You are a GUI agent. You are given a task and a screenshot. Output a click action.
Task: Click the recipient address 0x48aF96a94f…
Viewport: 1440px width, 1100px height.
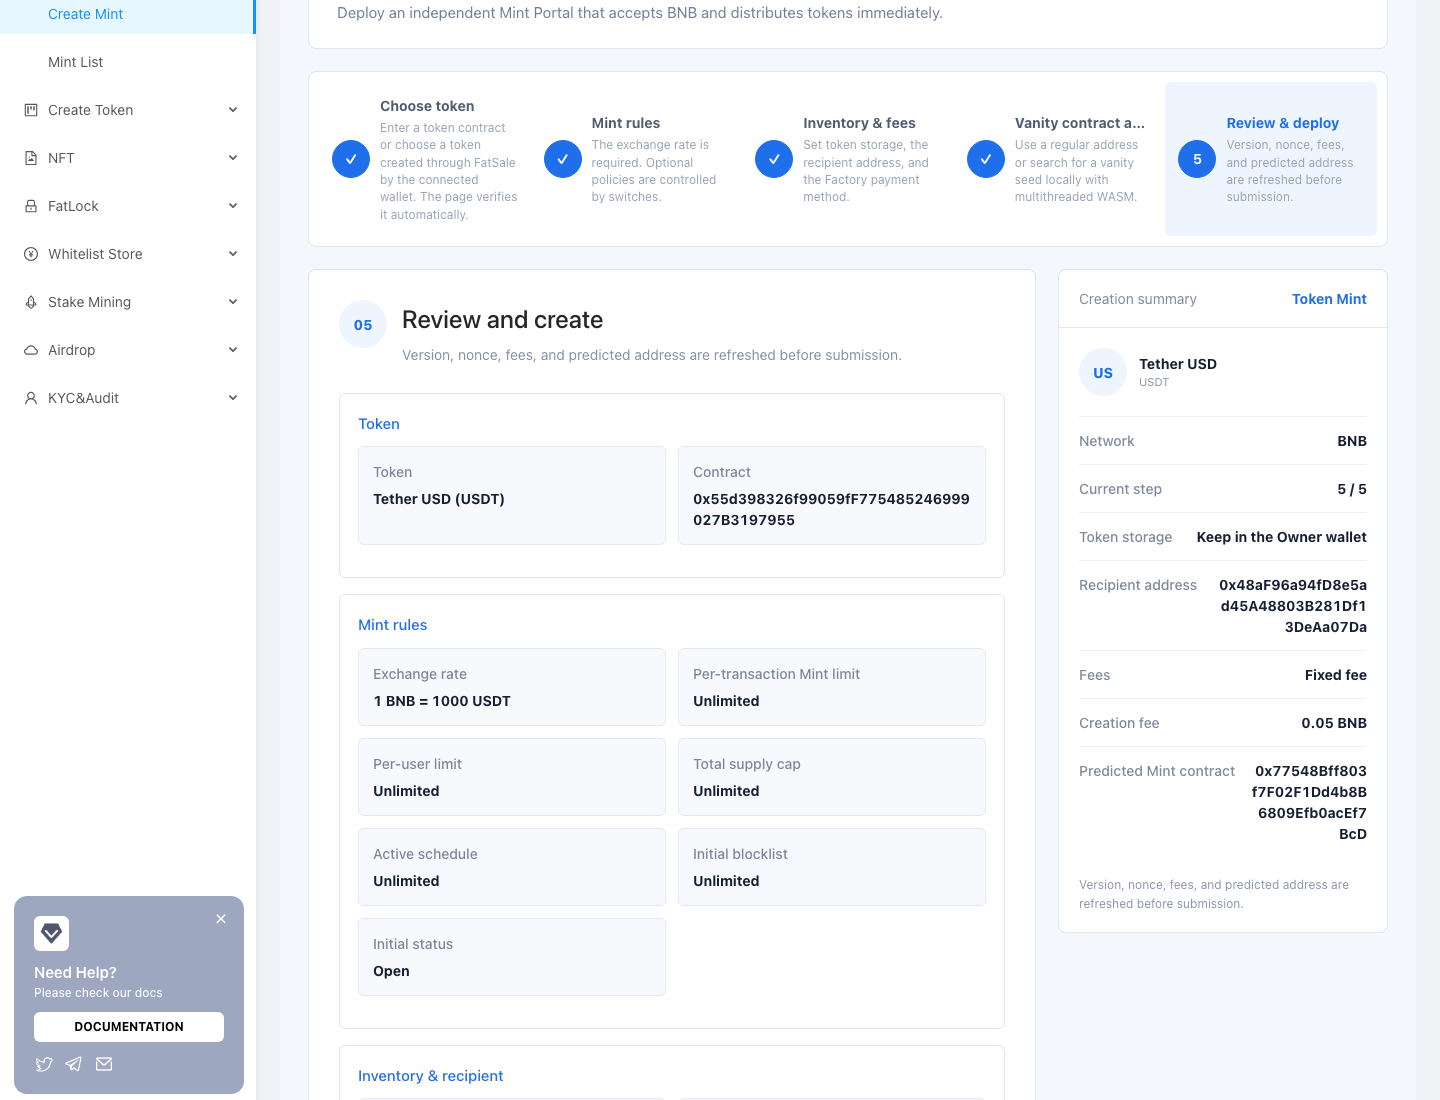[1293, 606]
